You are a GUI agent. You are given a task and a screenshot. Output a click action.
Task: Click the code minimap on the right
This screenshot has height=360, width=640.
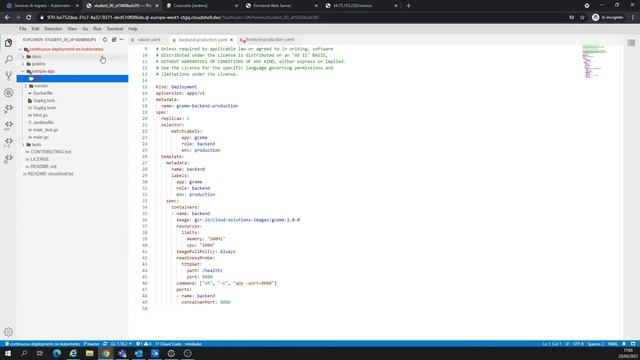pos(595,61)
